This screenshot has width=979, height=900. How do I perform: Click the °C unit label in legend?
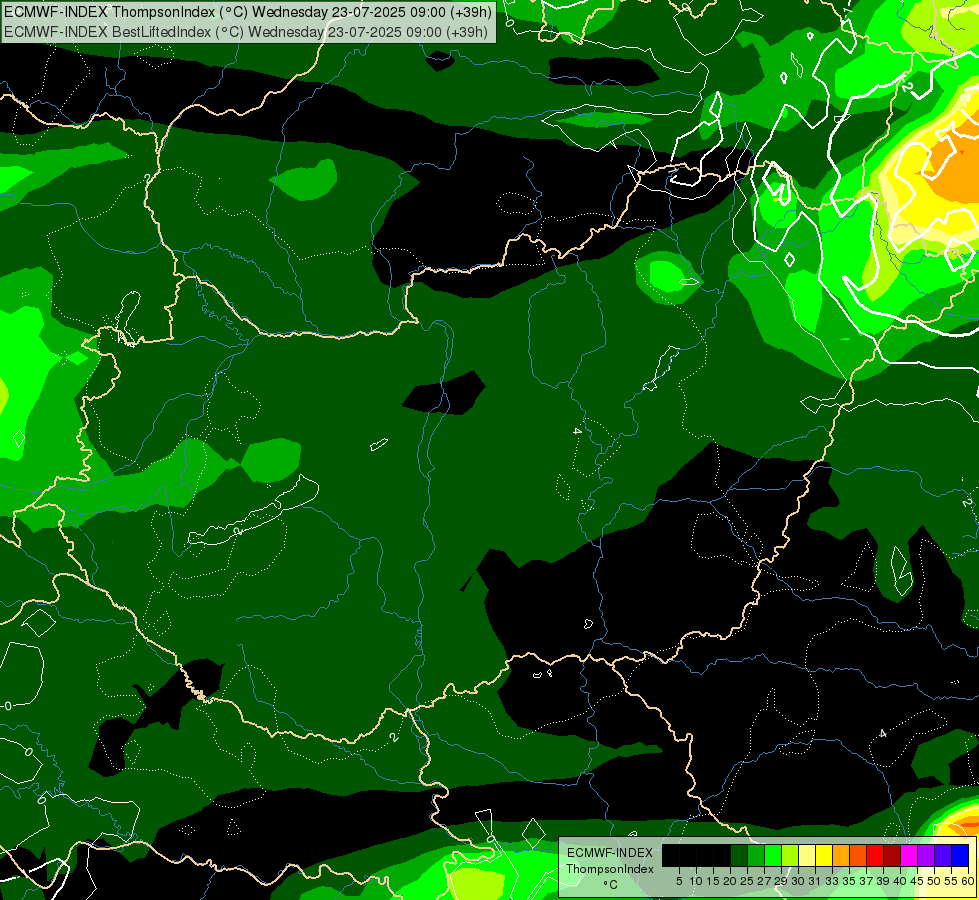tap(610, 885)
